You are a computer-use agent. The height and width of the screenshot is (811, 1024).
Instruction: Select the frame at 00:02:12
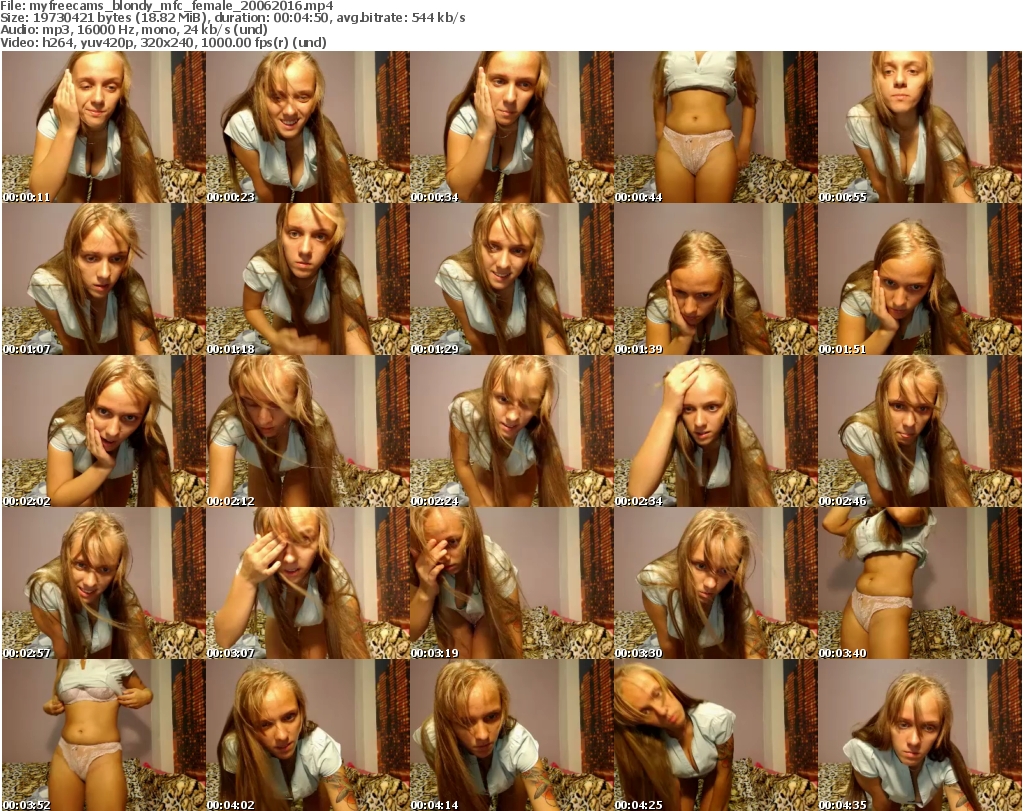(308, 431)
